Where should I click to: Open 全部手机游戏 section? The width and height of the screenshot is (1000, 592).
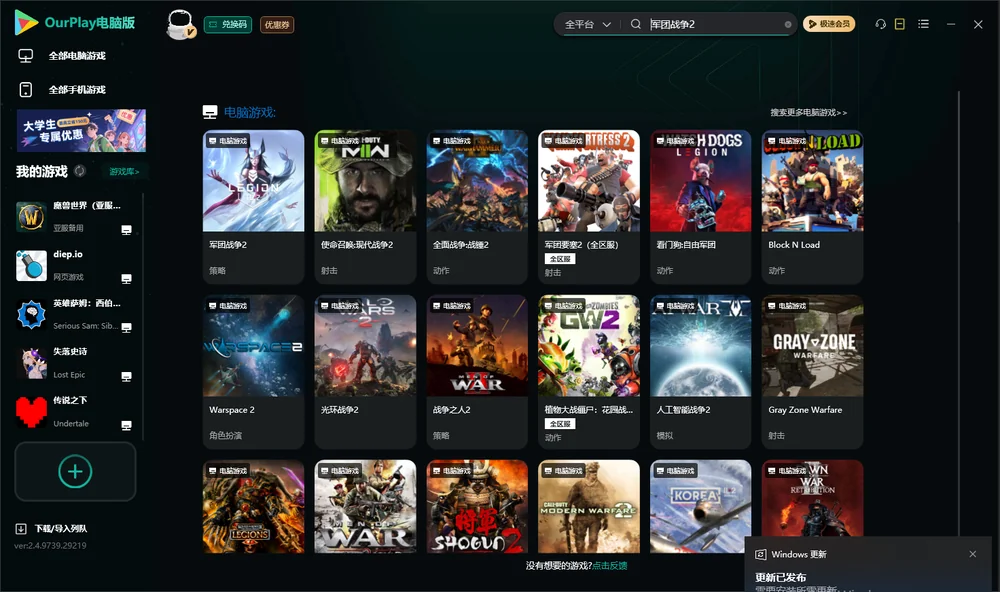tap(62, 90)
